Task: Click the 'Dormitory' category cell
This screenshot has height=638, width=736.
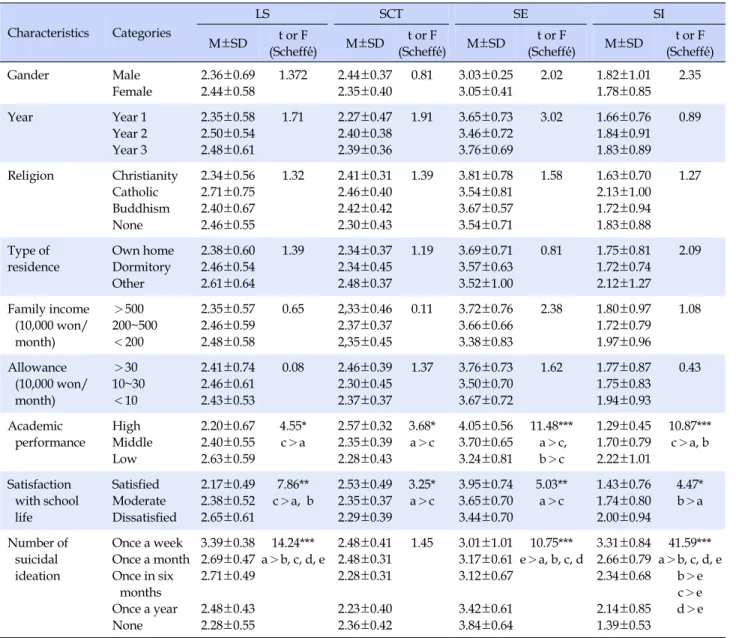Action: tap(141, 267)
